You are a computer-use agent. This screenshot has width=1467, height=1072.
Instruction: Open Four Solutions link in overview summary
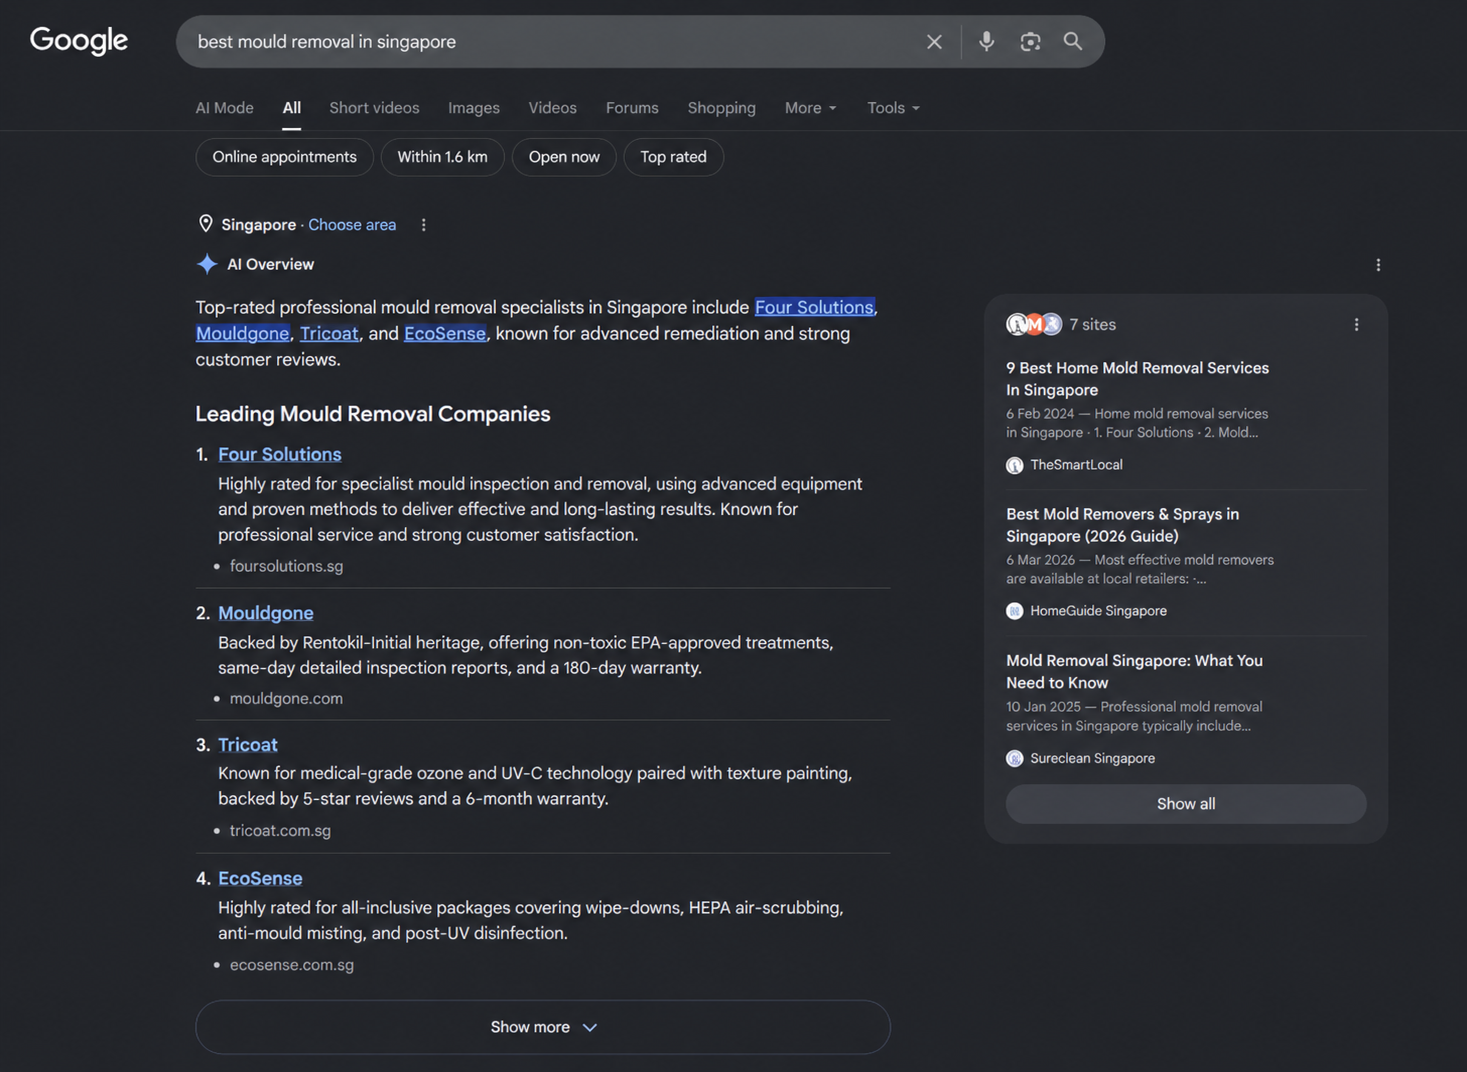coord(814,307)
